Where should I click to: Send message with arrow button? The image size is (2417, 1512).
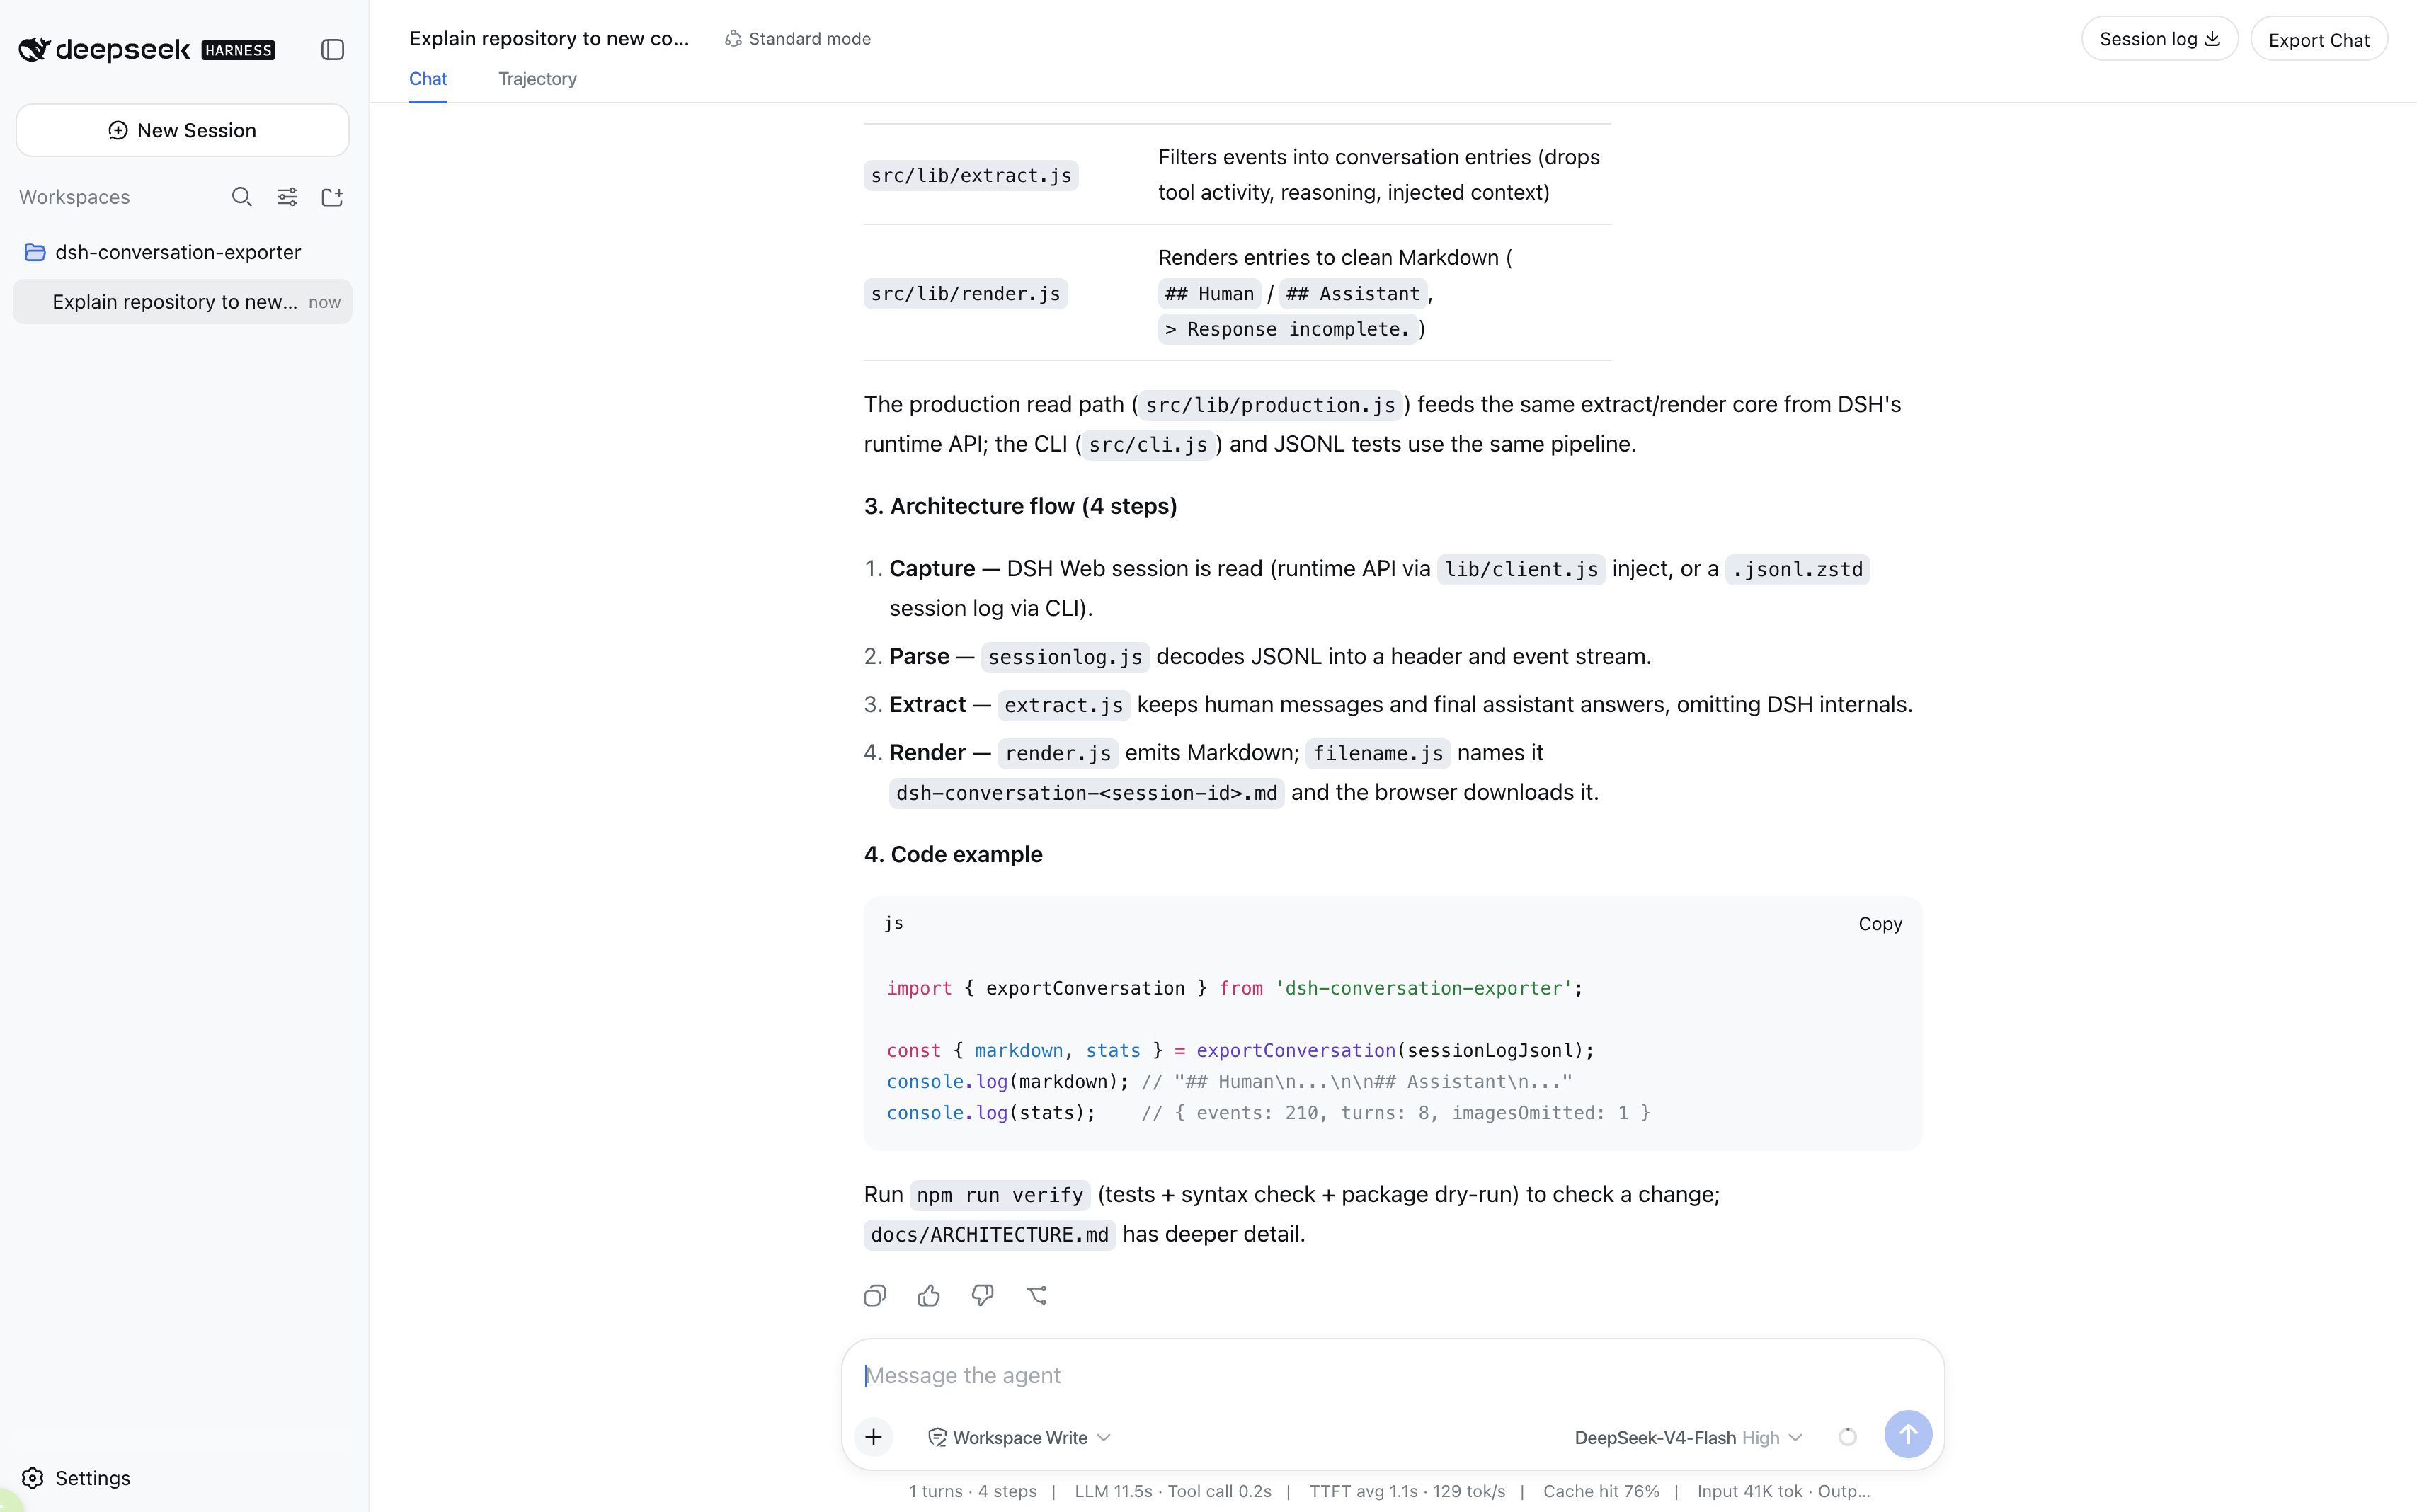click(x=1907, y=1435)
